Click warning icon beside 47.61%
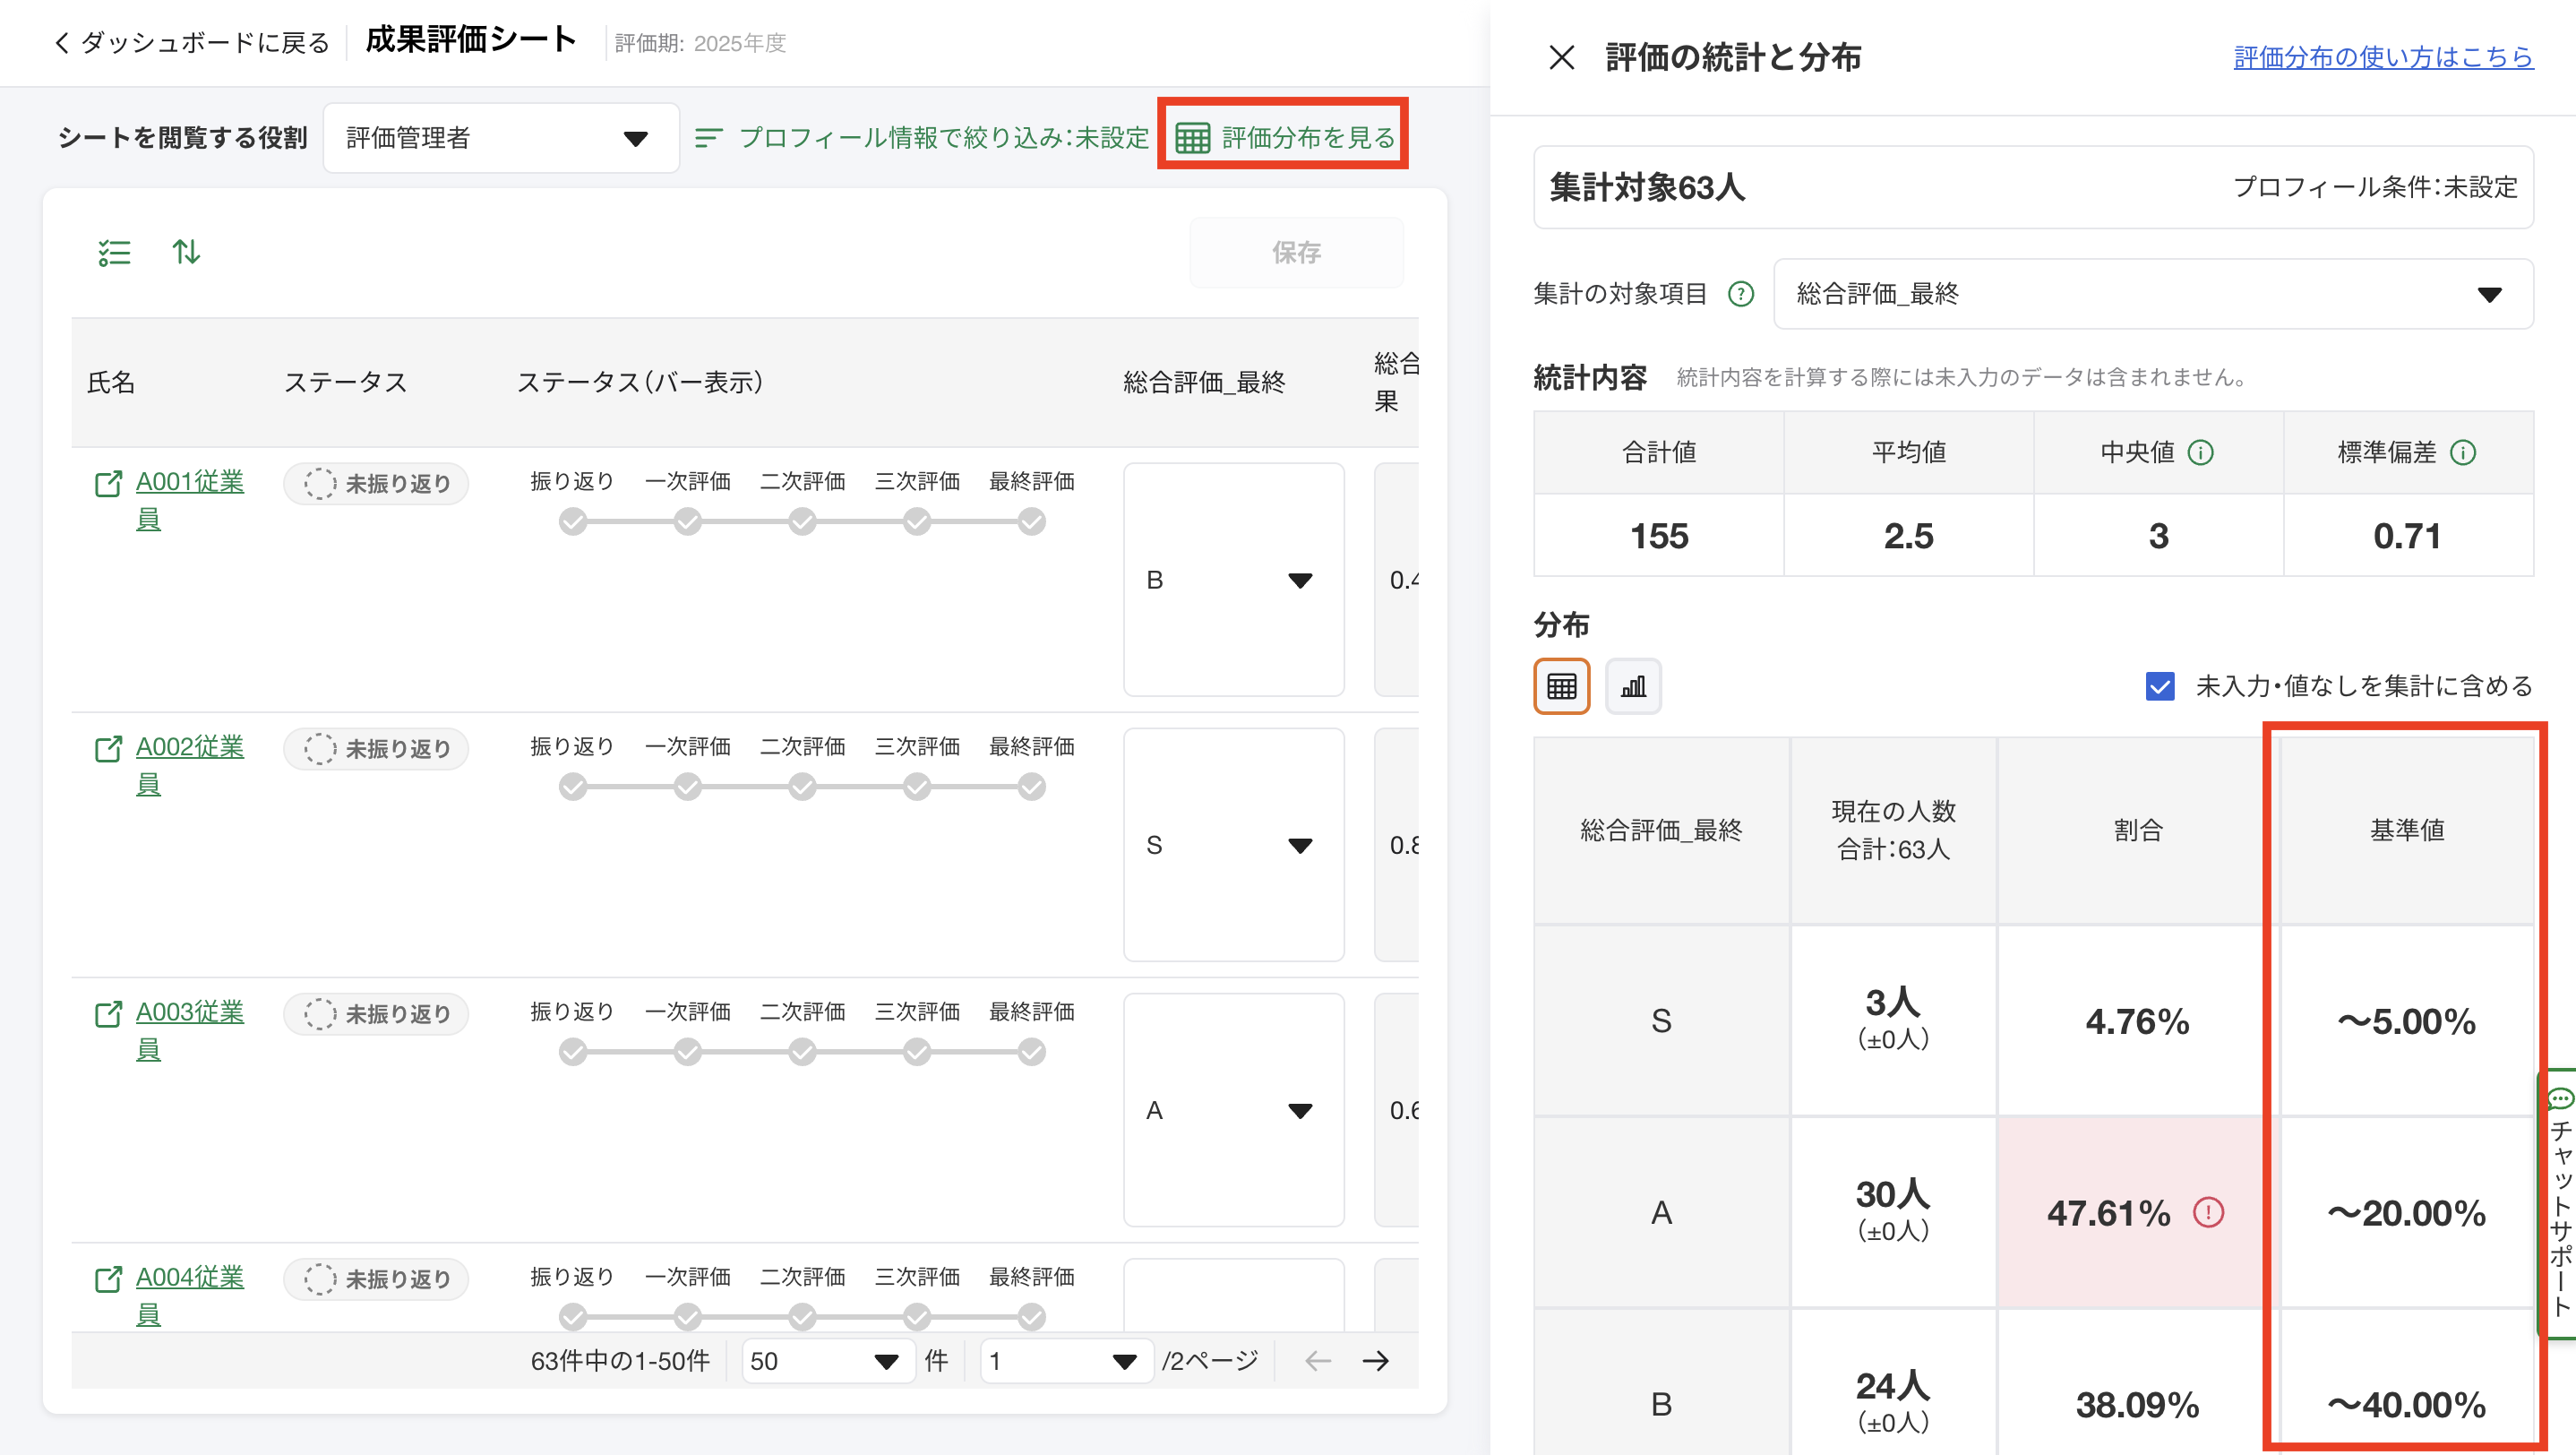This screenshot has width=2576, height=1455. tap(2208, 1213)
